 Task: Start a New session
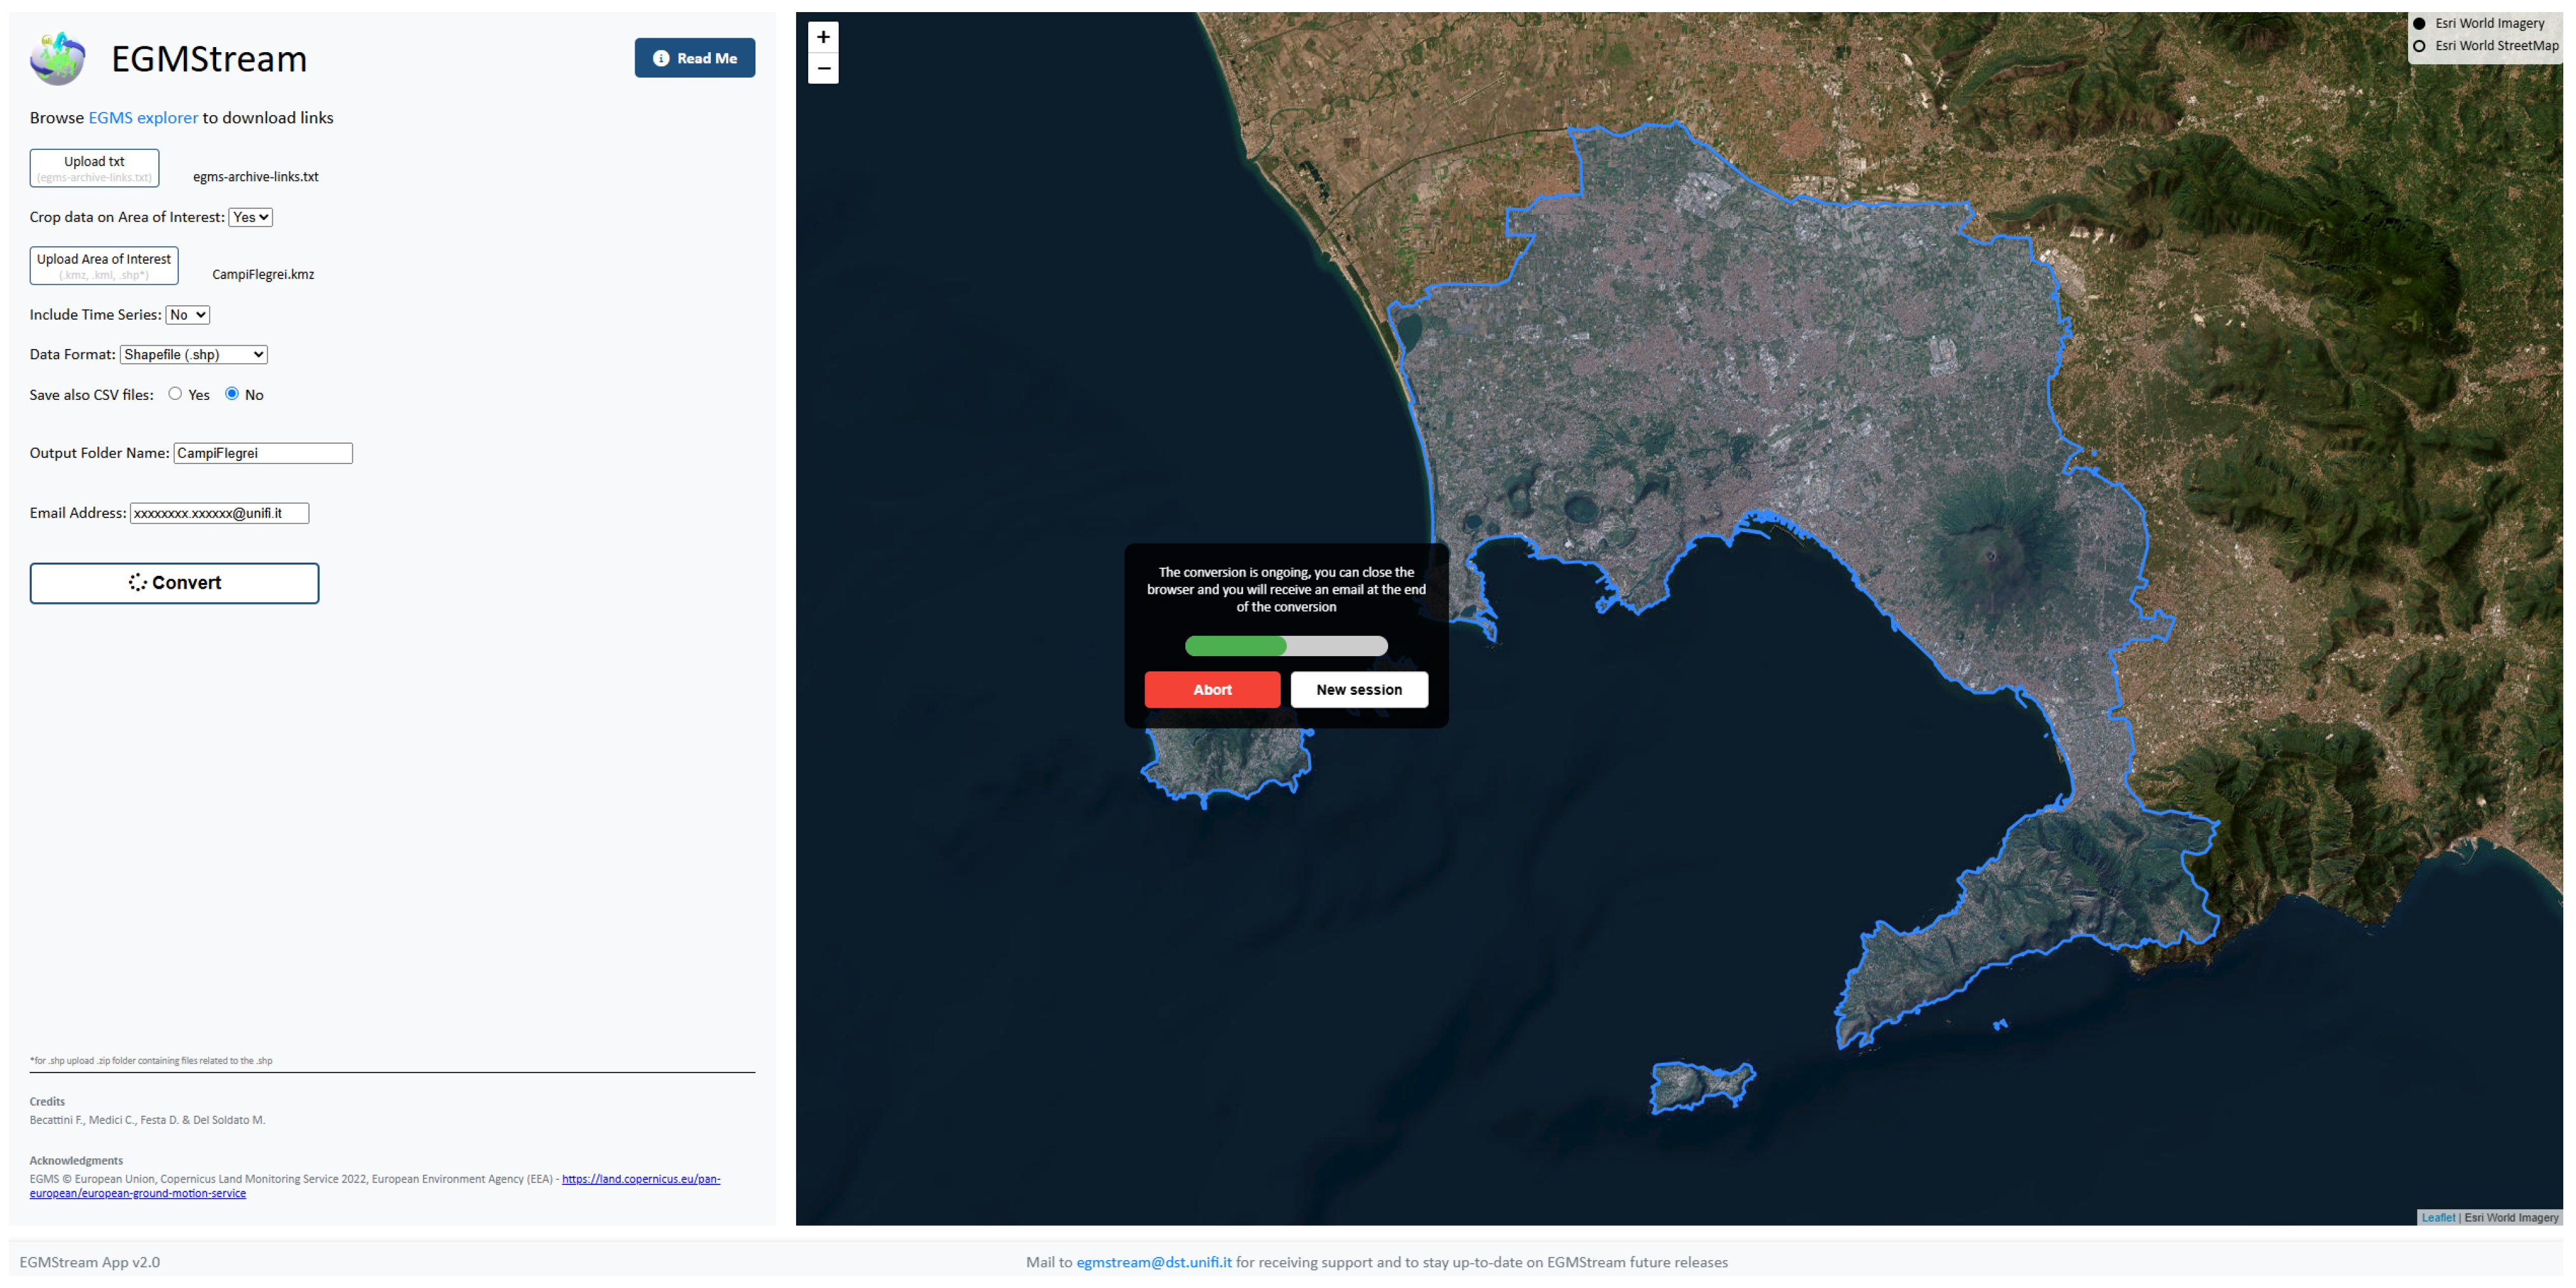pyautogui.click(x=1358, y=689)
